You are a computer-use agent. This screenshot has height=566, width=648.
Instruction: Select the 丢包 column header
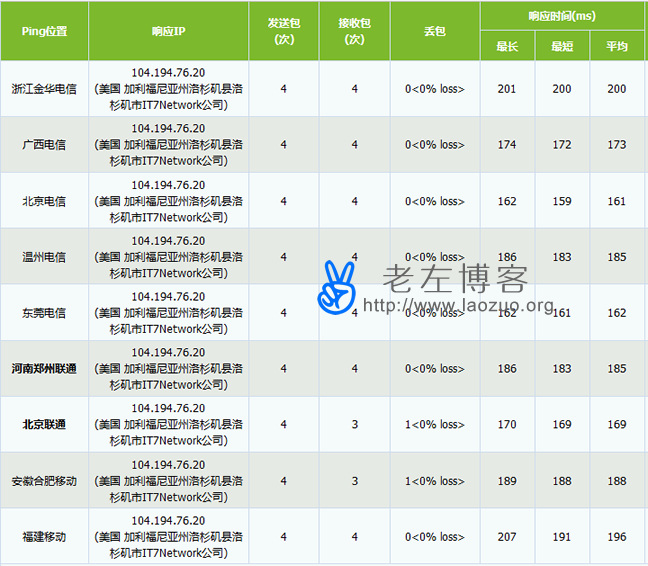(x=434, y=31)
